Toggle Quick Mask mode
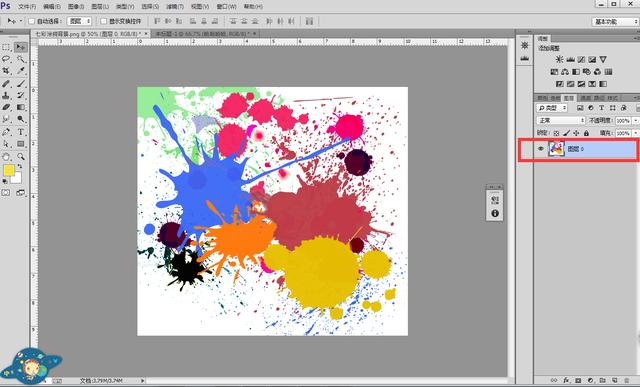 click(x=6, y=193)
